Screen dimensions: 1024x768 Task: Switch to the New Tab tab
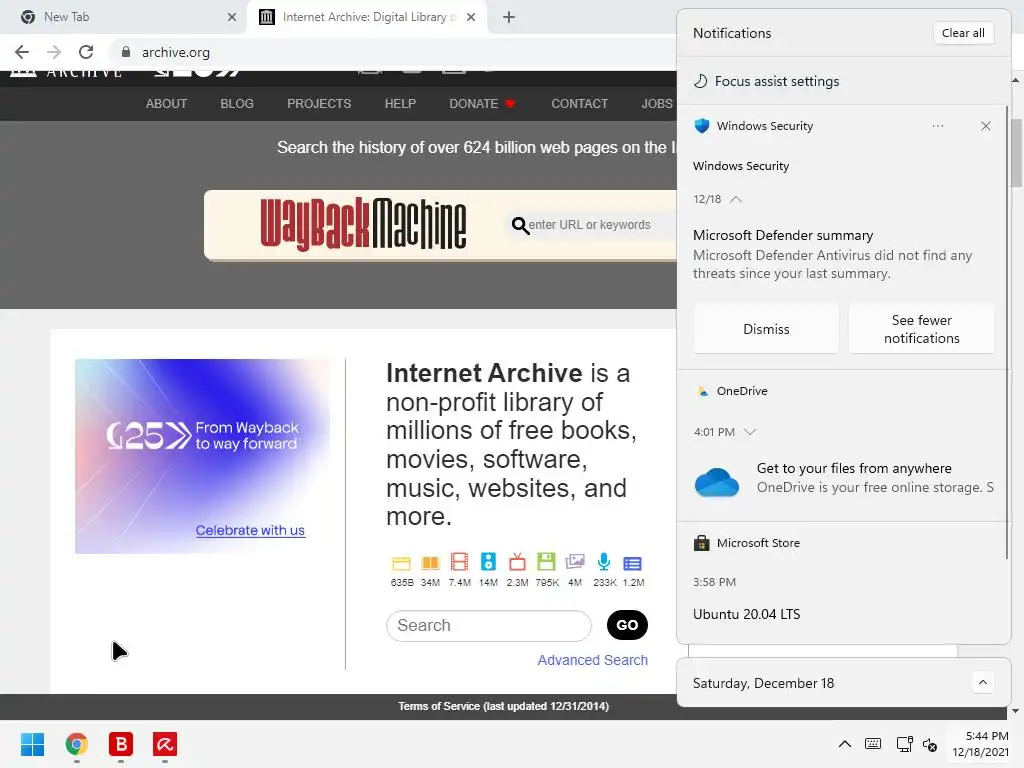coord(123,17)
